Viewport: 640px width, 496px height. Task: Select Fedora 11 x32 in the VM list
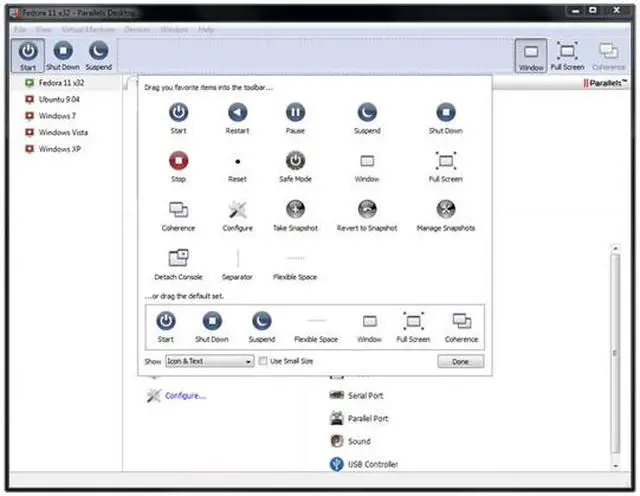pyautogui.click(x=61, y=83)
